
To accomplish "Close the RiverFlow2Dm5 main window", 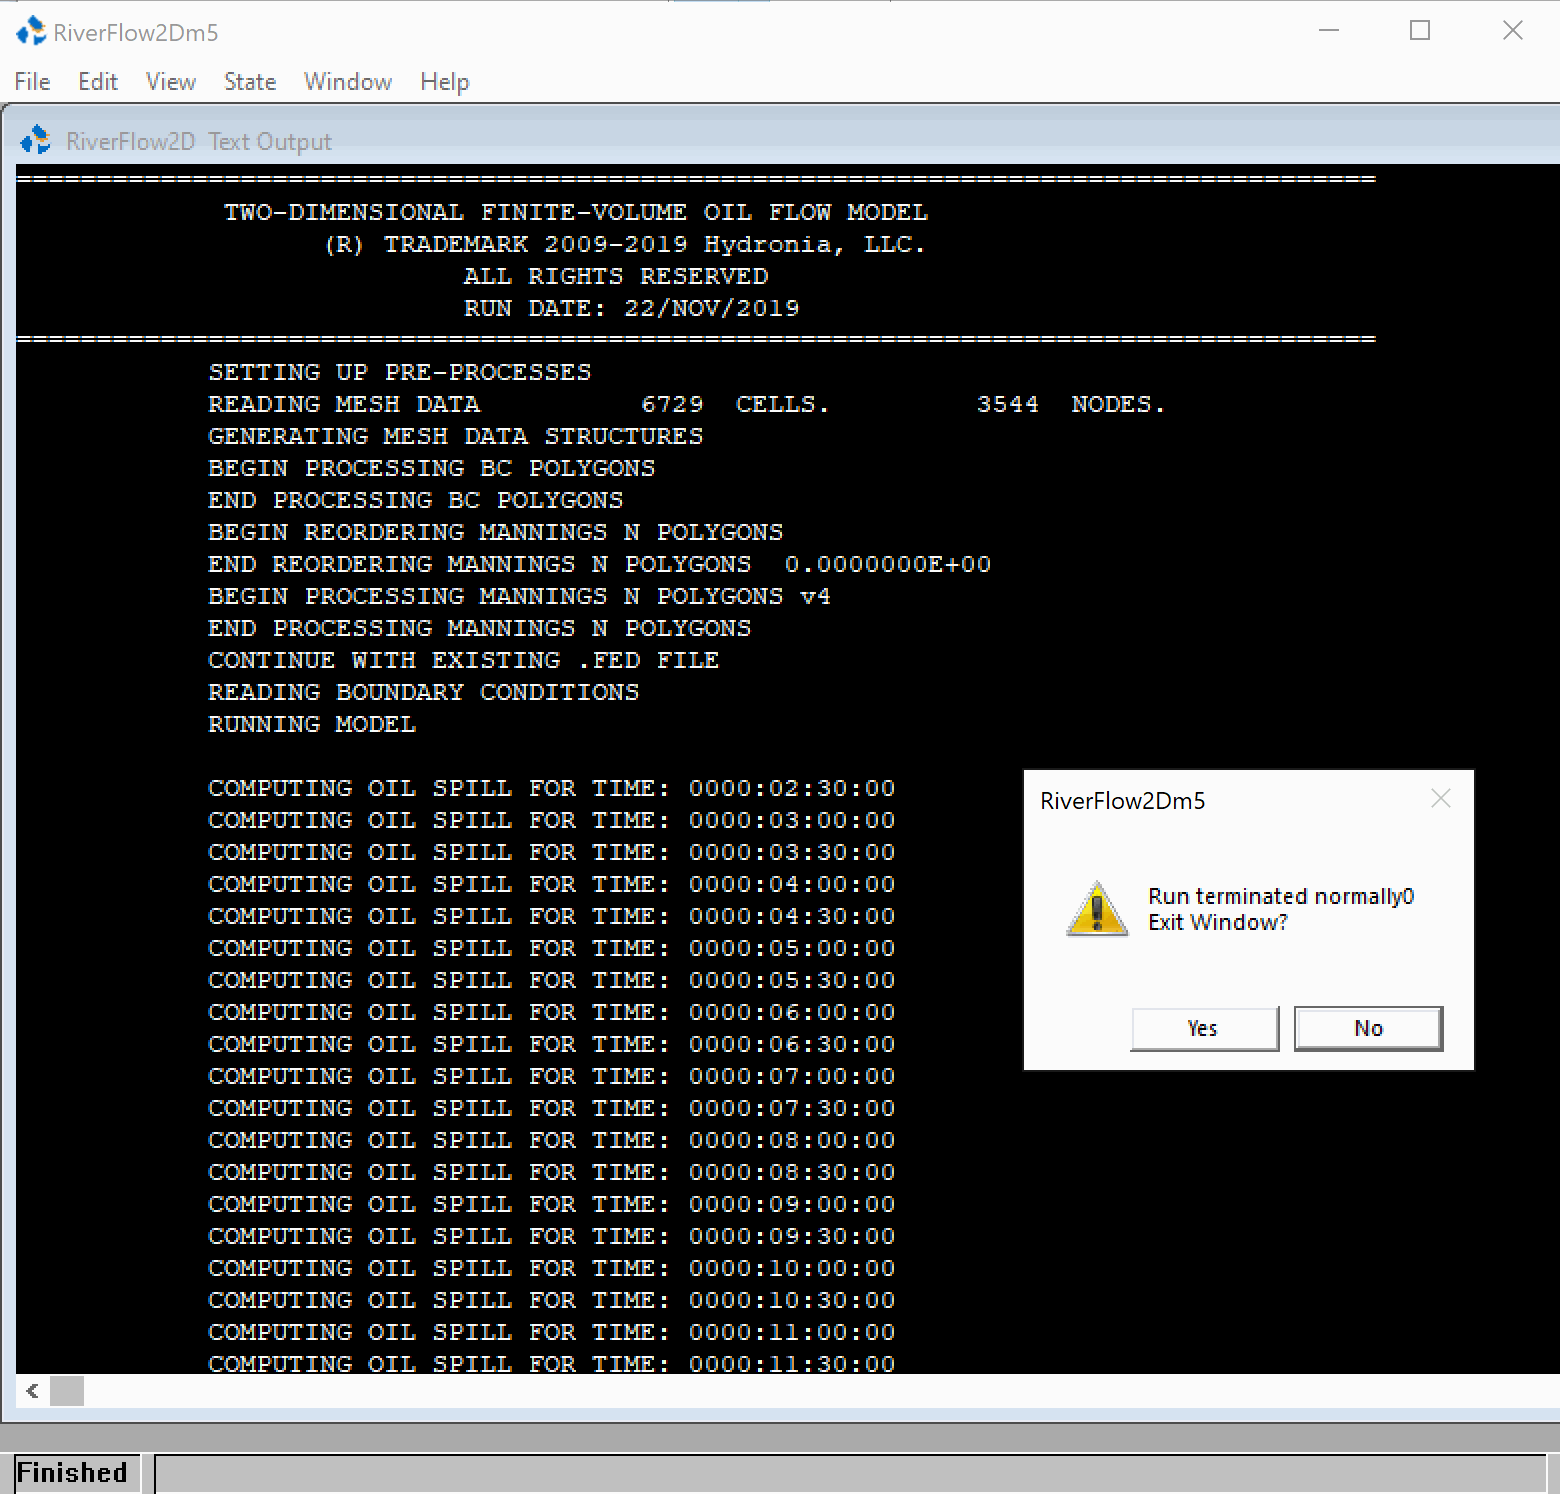I will pos(1512,31).
